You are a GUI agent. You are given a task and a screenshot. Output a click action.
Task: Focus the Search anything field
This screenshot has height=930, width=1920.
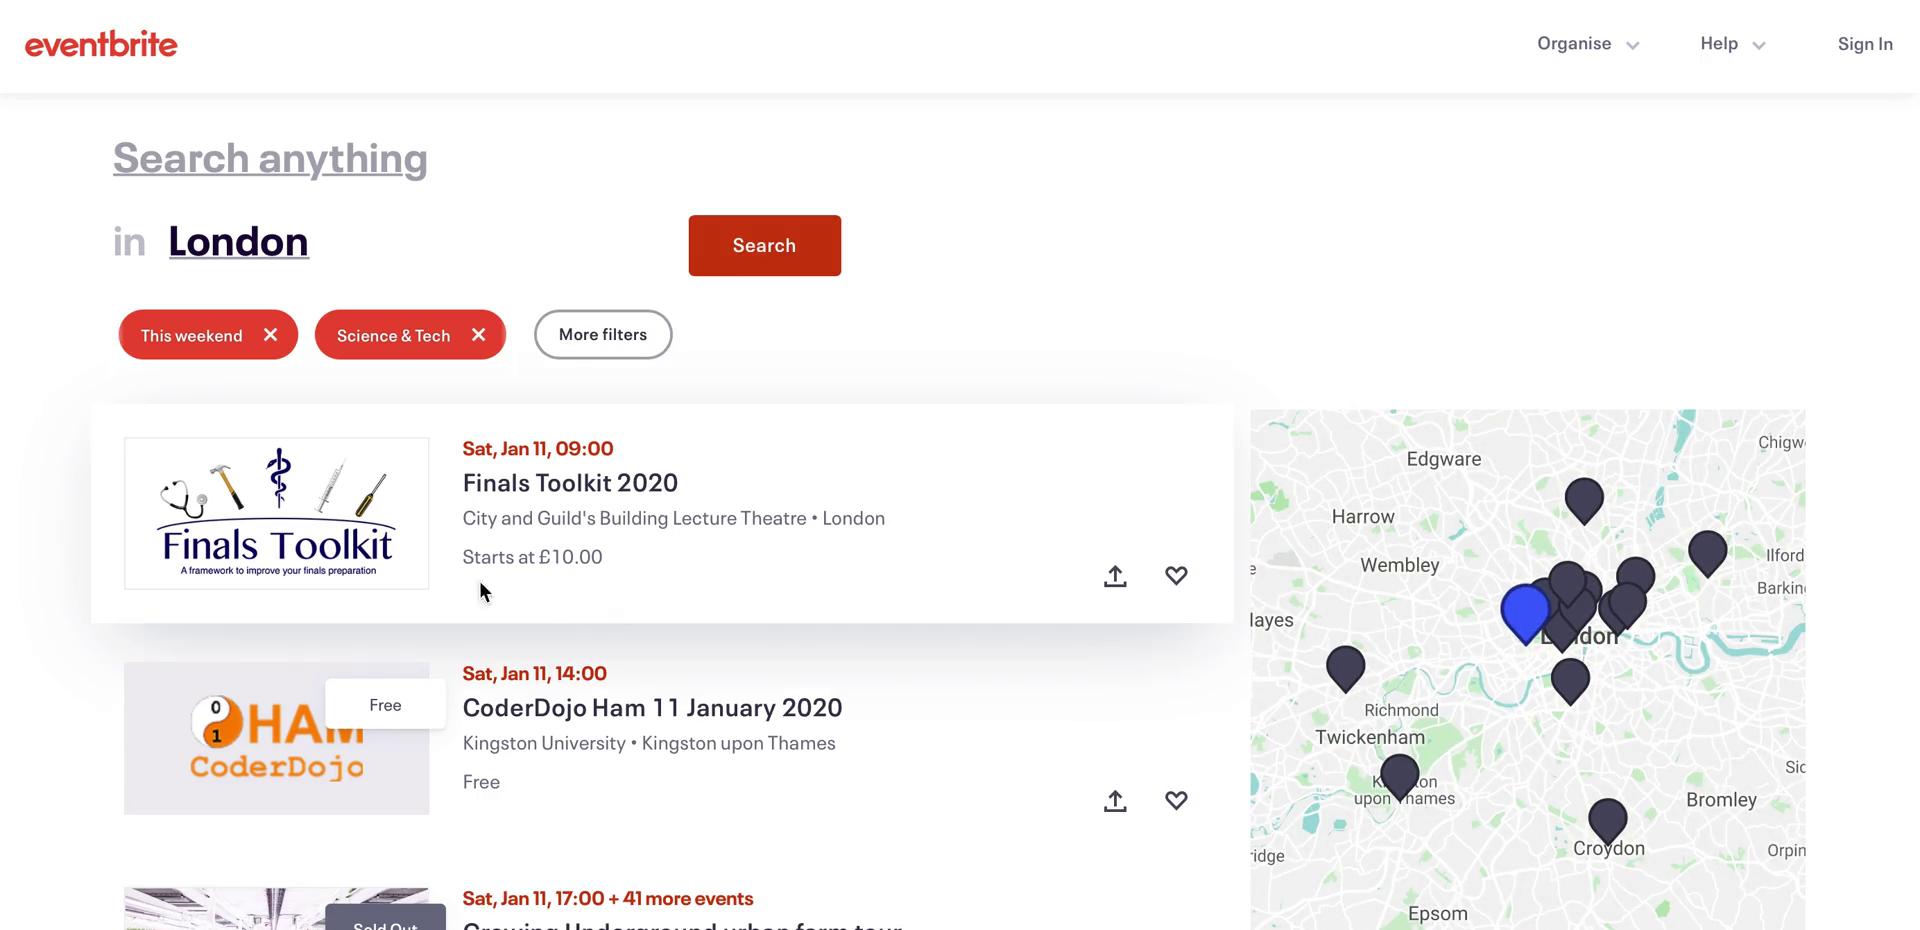pos(270,158)
